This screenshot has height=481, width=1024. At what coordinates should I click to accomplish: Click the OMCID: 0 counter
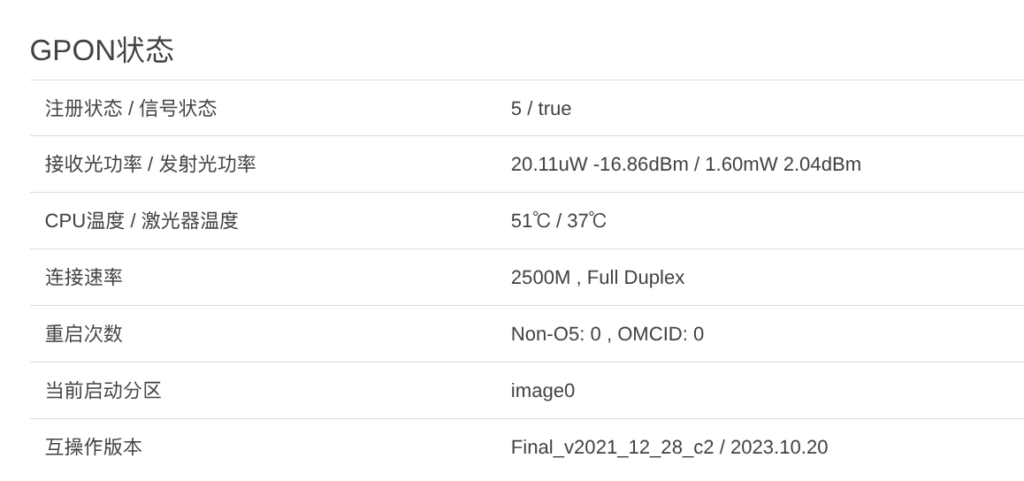pyautogui.click(x=660, y=334)
